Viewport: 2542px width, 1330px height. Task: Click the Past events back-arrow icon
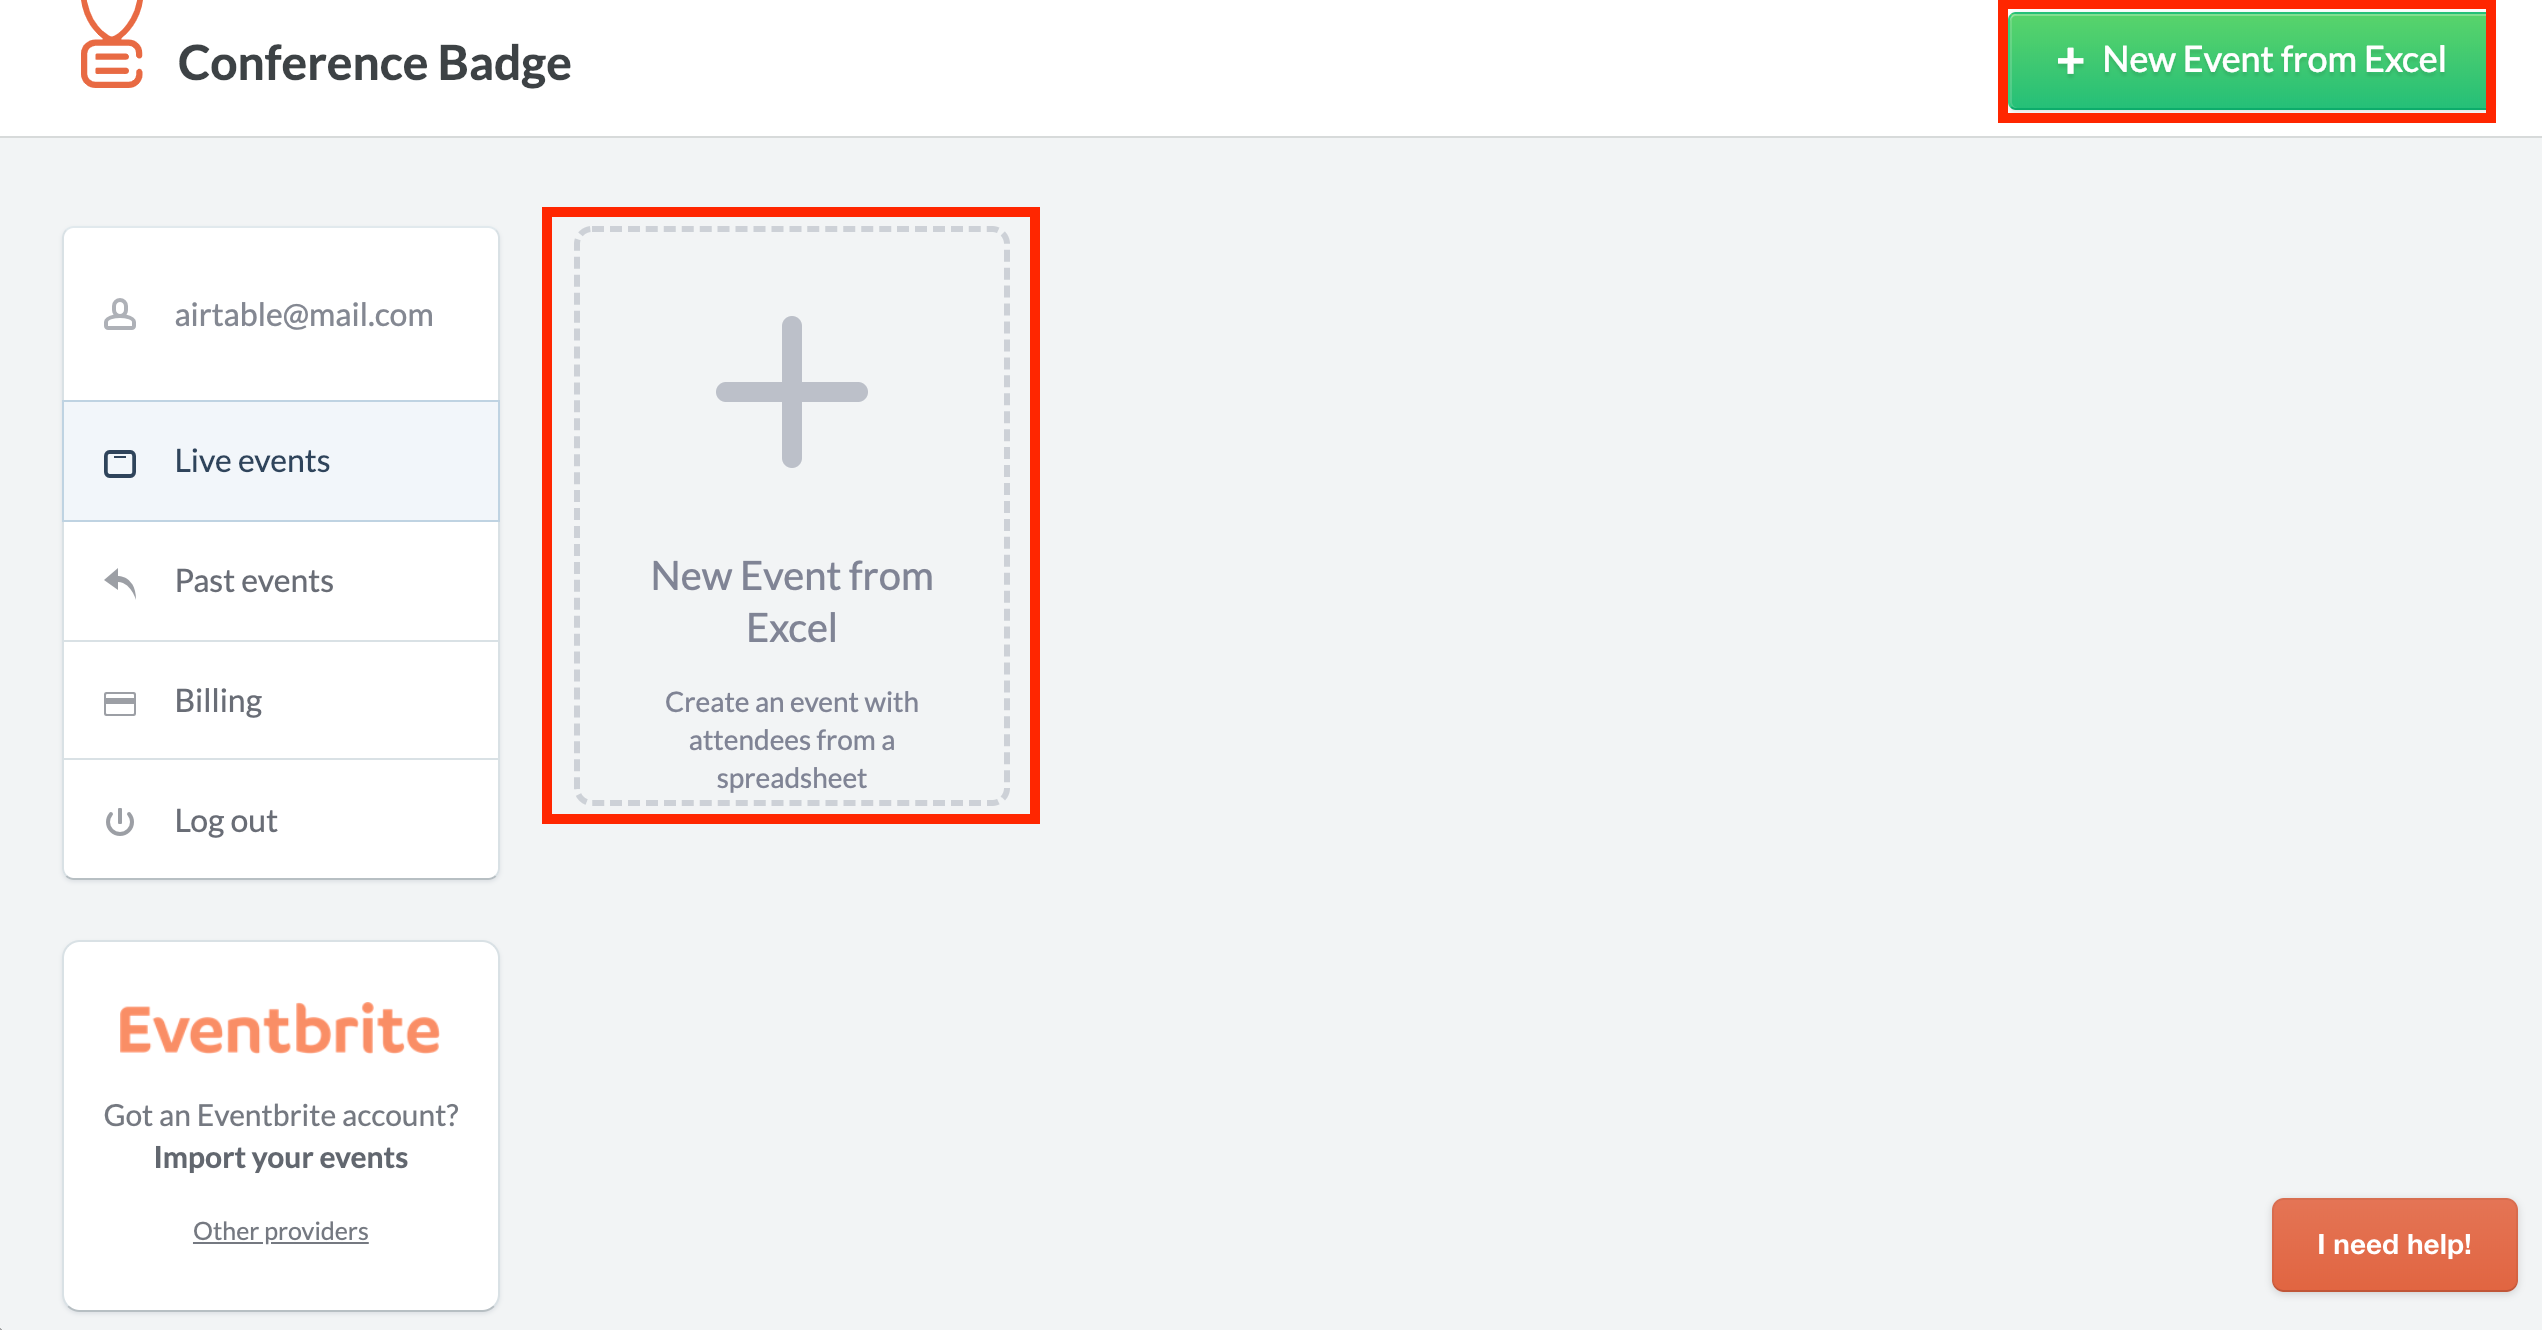coord(120,582)
